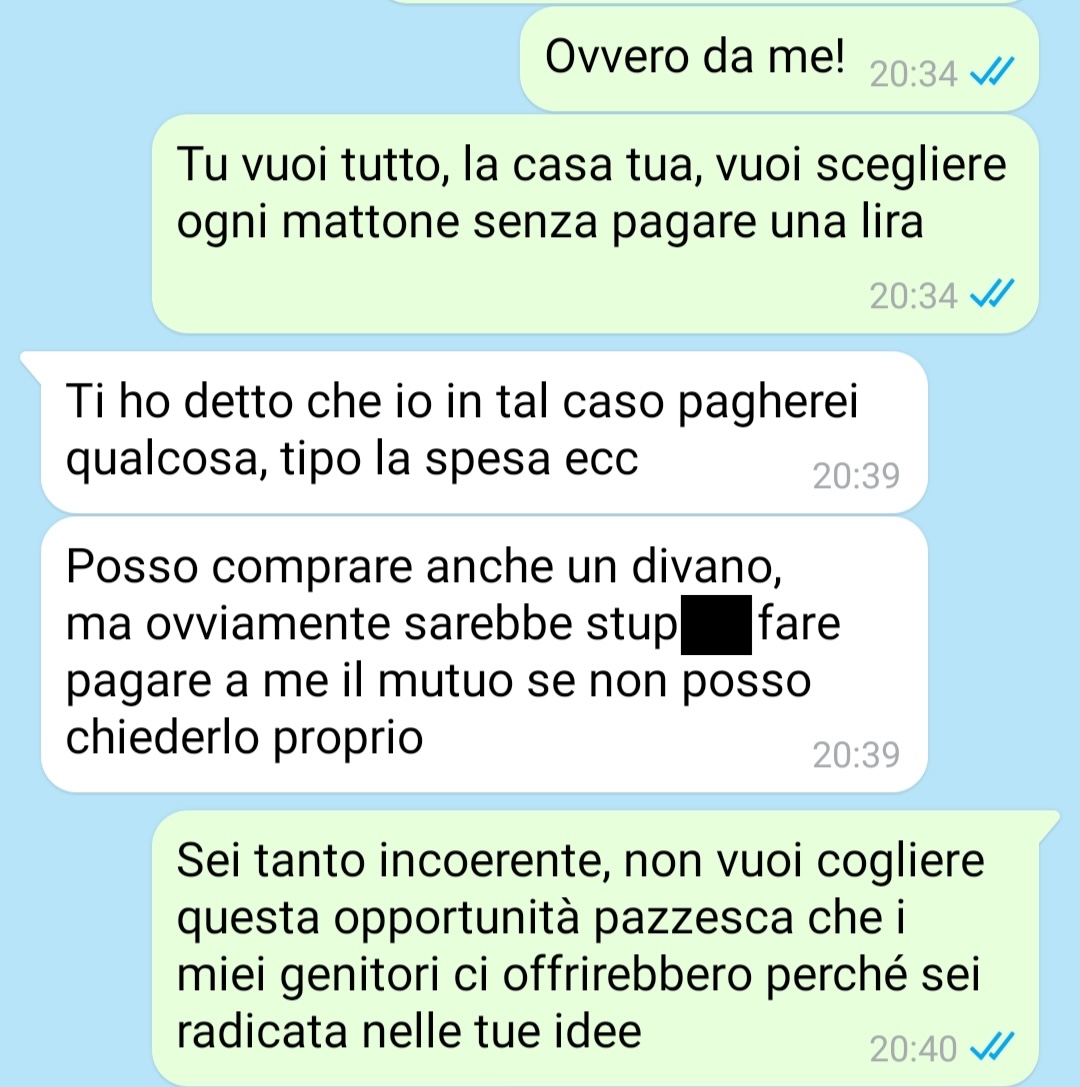Tap the 20:40 timestamp on the last message
The image size is (1080, 1087).
pos(913,1050)
